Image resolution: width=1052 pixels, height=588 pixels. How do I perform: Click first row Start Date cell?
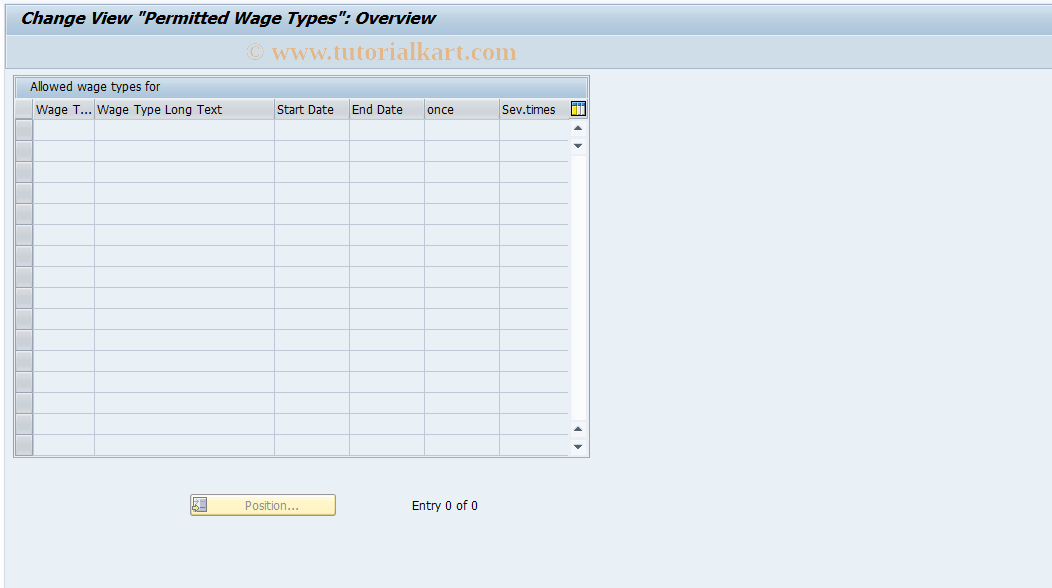click(x=312, y=130)
